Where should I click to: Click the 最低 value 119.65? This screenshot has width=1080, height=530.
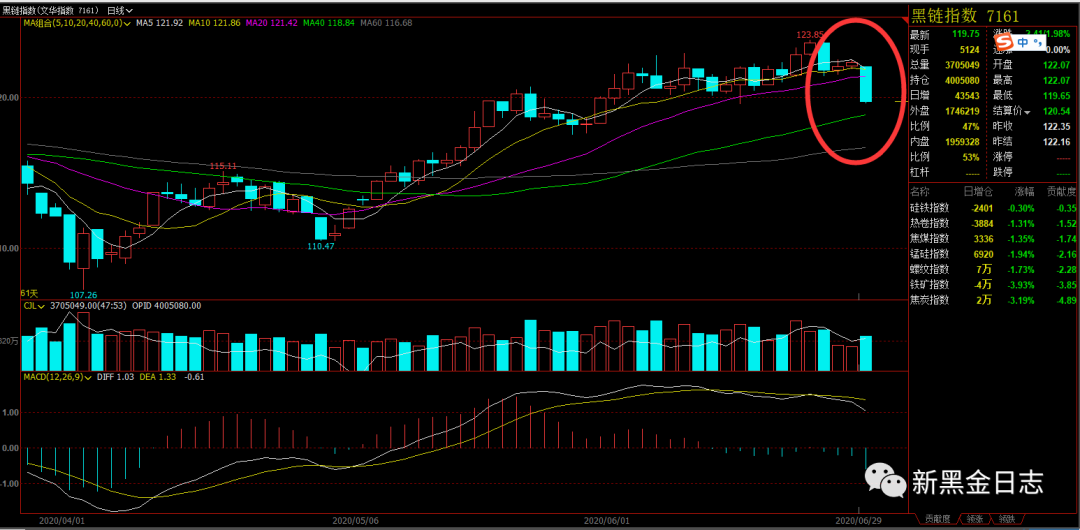point(1059,96)
